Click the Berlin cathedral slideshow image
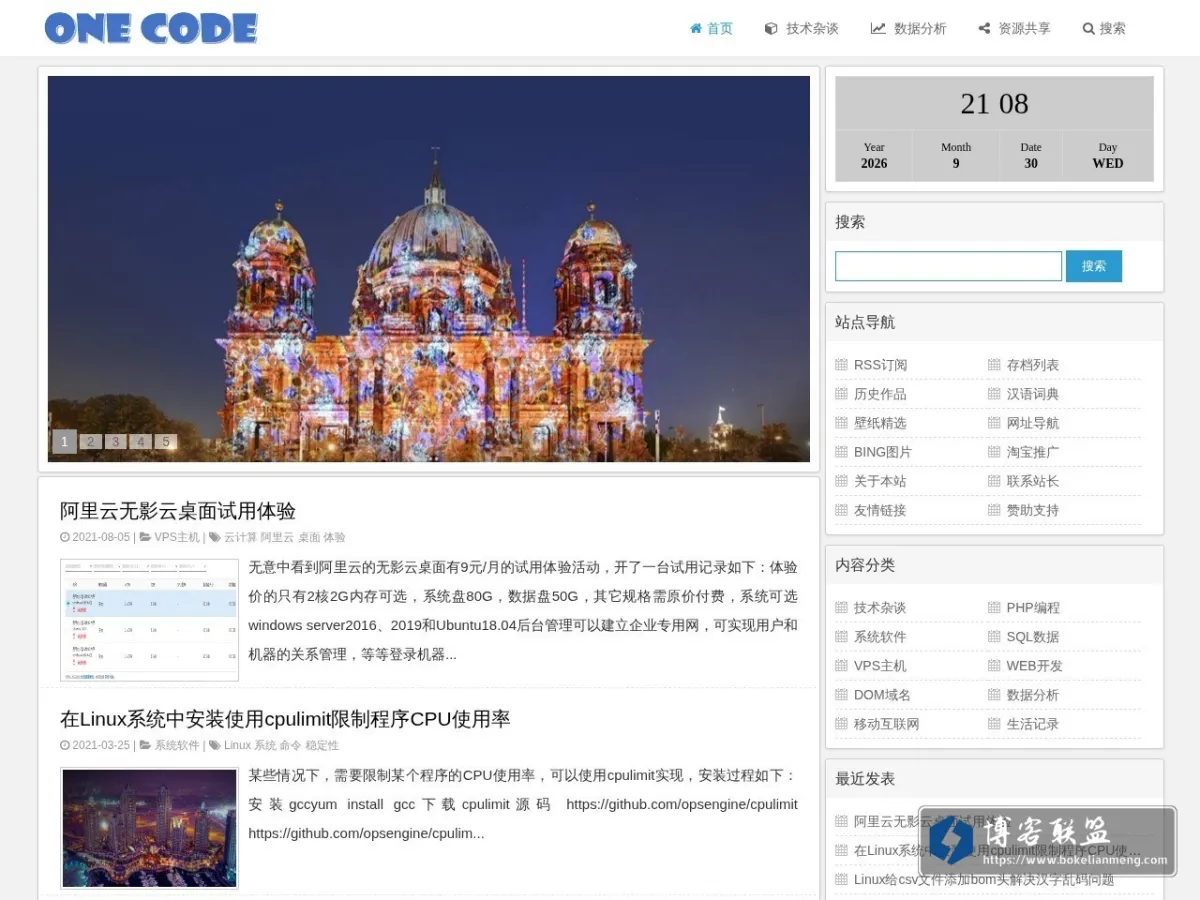Image resolution: width=1200 pixels, height=900 pixels. 429,269
